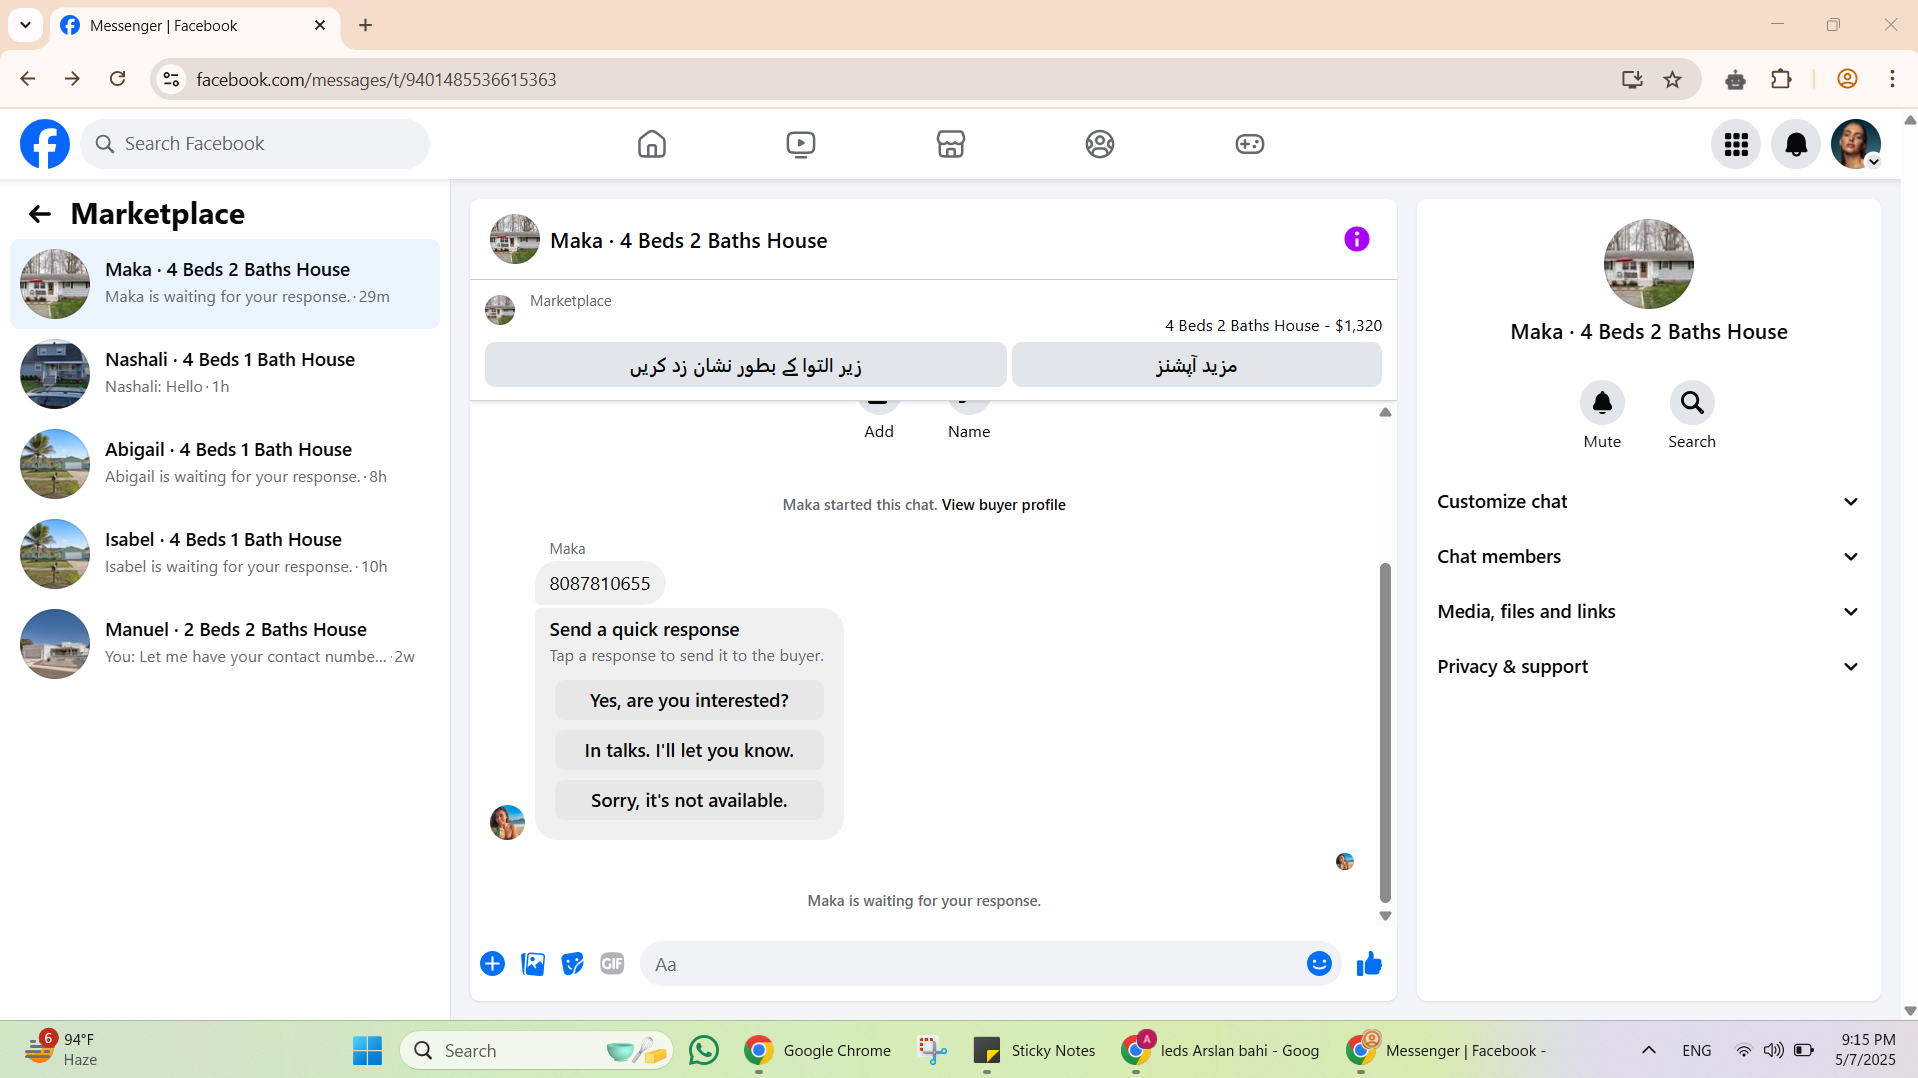This screenshot has height=1078, width=1918.
Task: Attach a file using photo icon
Action: point(533,963)
